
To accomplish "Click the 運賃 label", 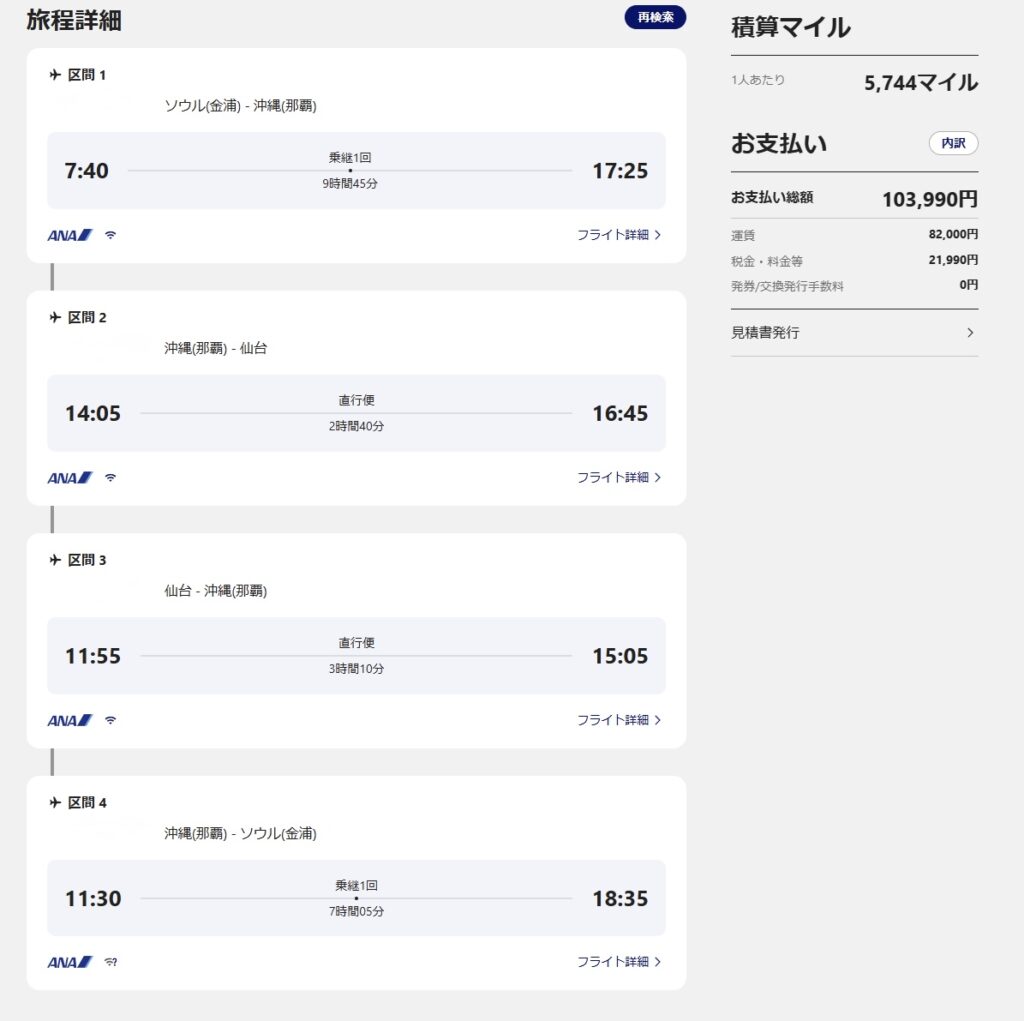I will coord(743,235).
